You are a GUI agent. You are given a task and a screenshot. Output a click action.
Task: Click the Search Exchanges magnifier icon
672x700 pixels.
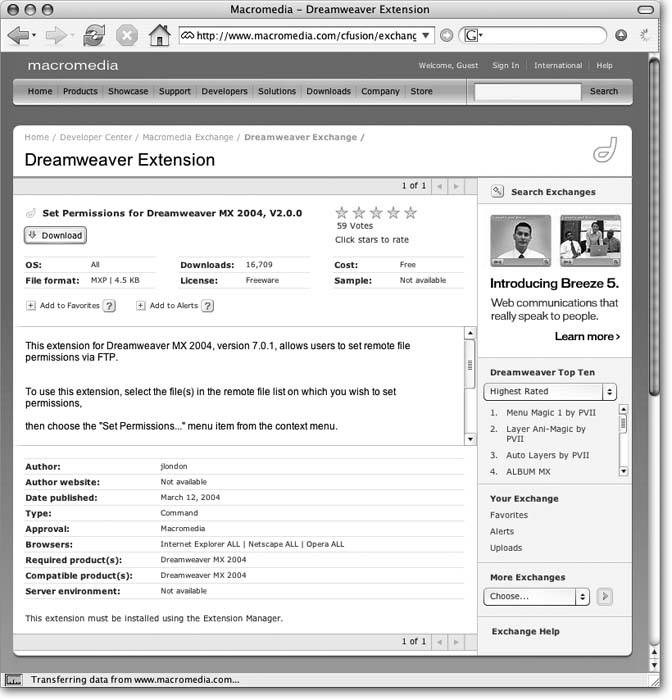(496, 191)
